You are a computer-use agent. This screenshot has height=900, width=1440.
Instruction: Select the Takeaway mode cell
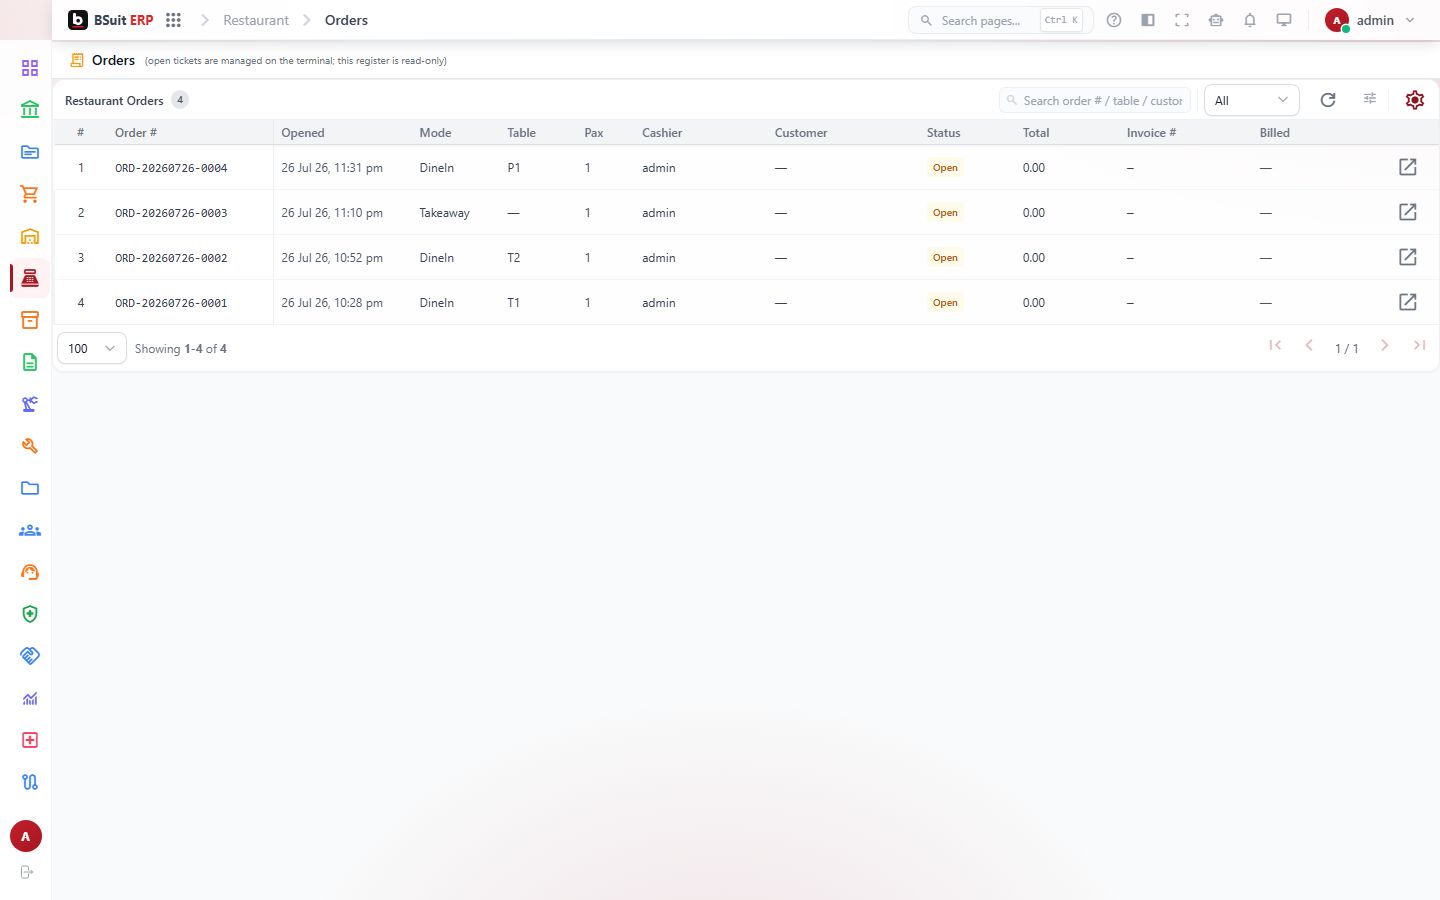tap(444, 213)
